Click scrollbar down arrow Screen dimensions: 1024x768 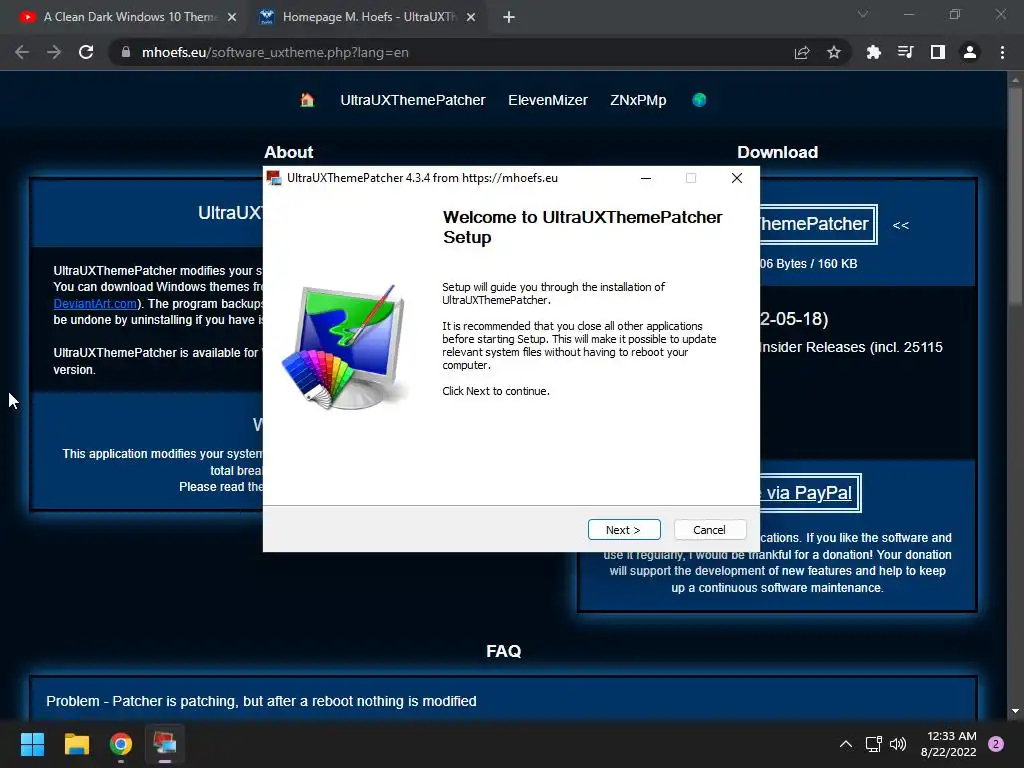1015,711
